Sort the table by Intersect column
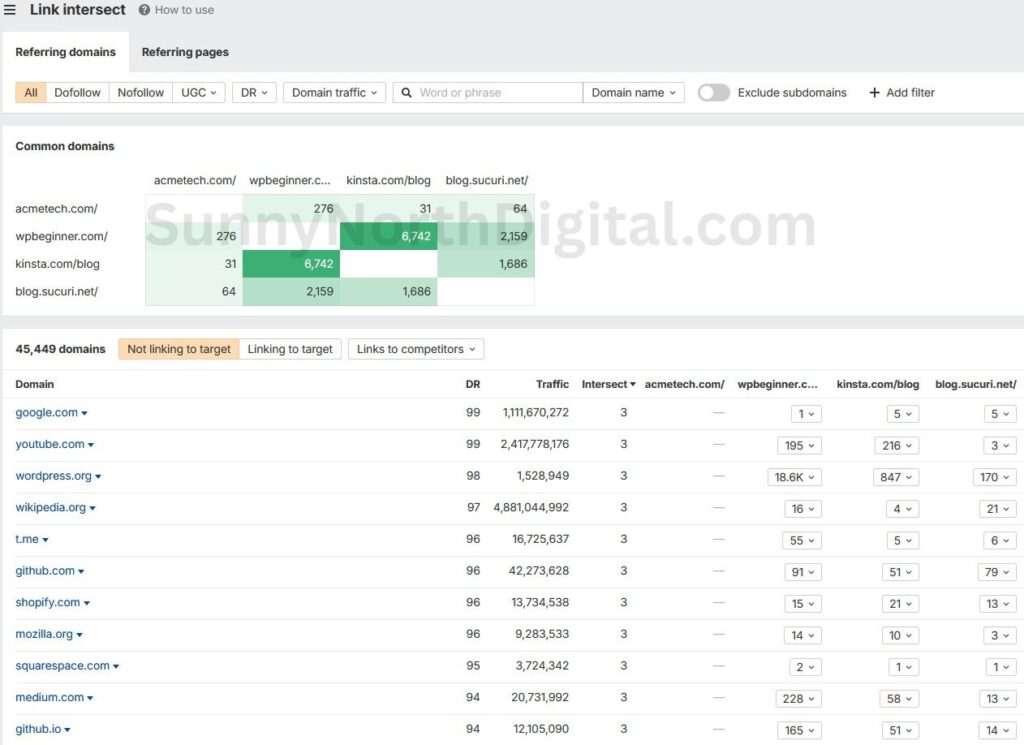 click(608, 384)
